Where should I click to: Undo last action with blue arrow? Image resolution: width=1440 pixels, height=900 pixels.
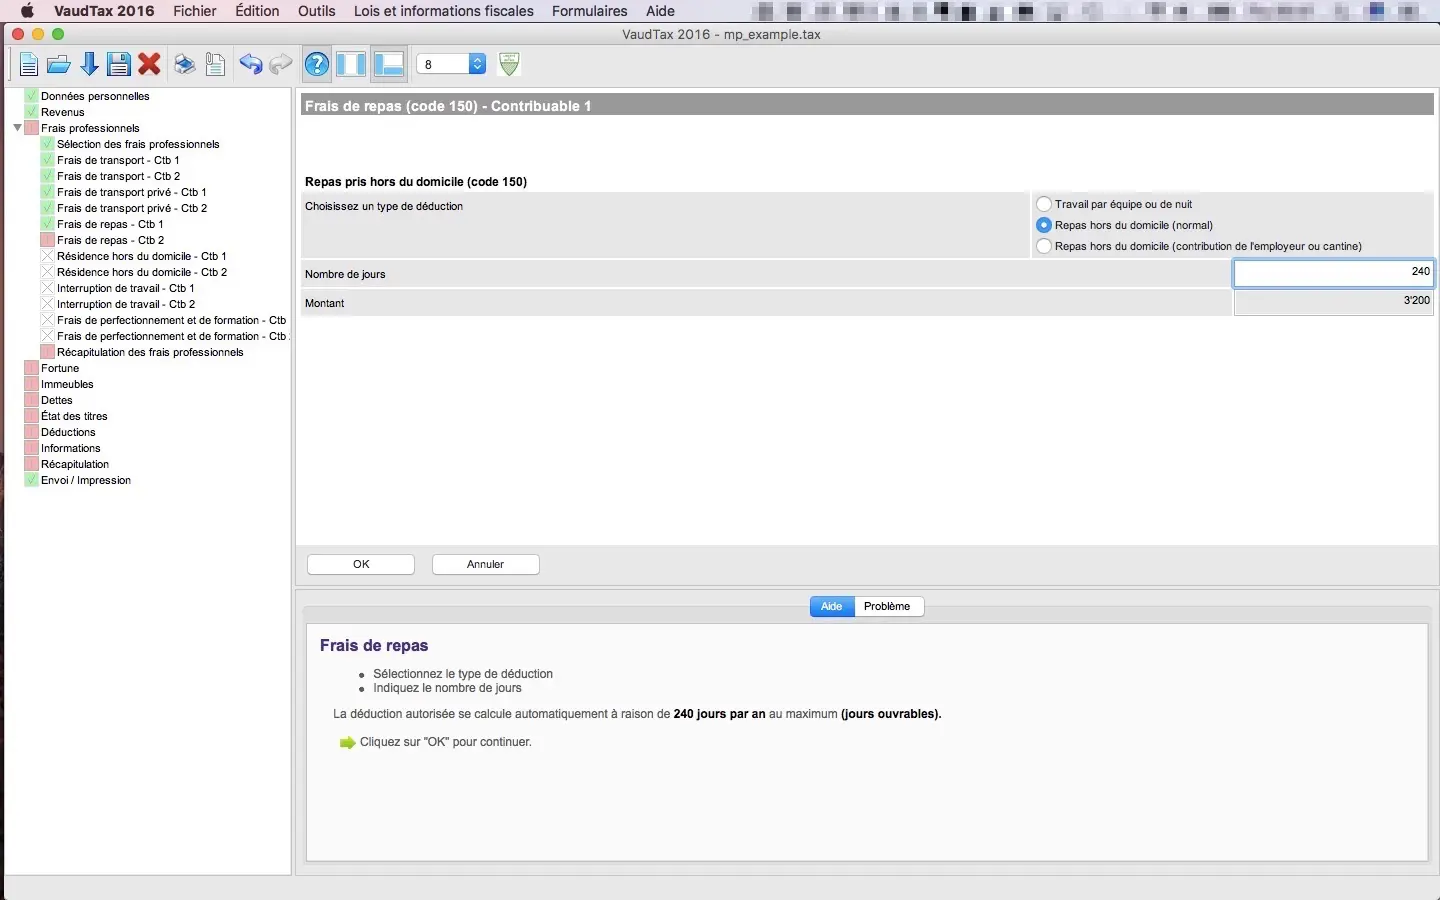pos(250,65)
